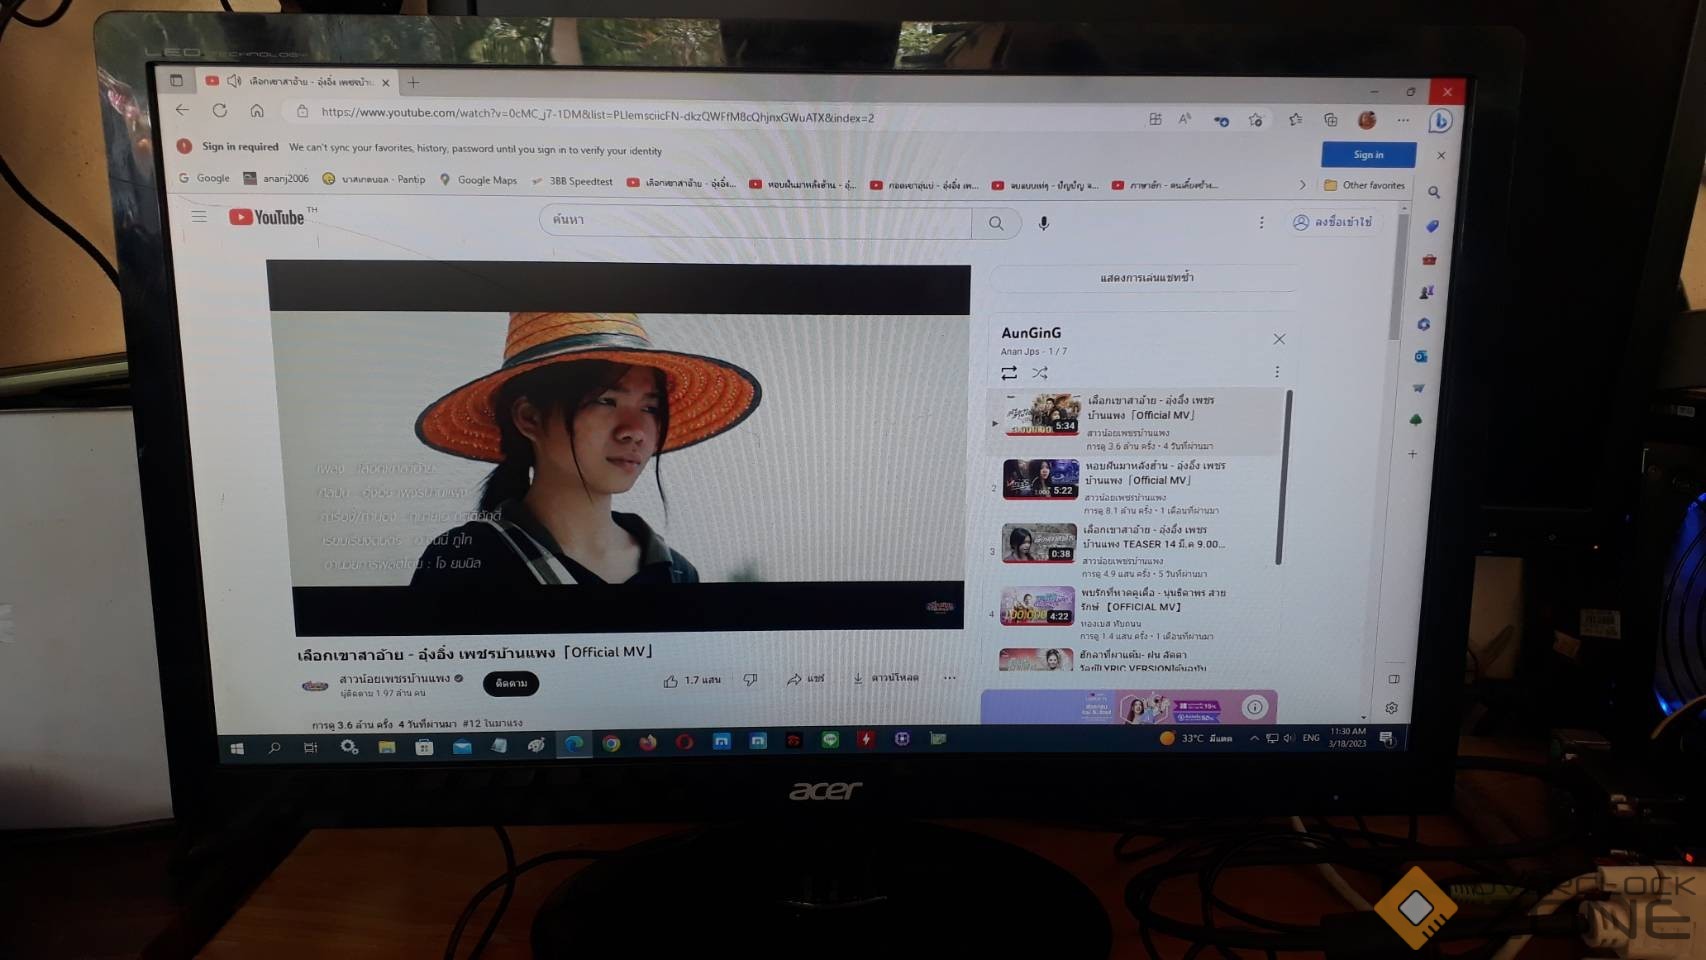Open more video actions menu
This screenshot has width=1706, height=960.
tap(949, 677)
